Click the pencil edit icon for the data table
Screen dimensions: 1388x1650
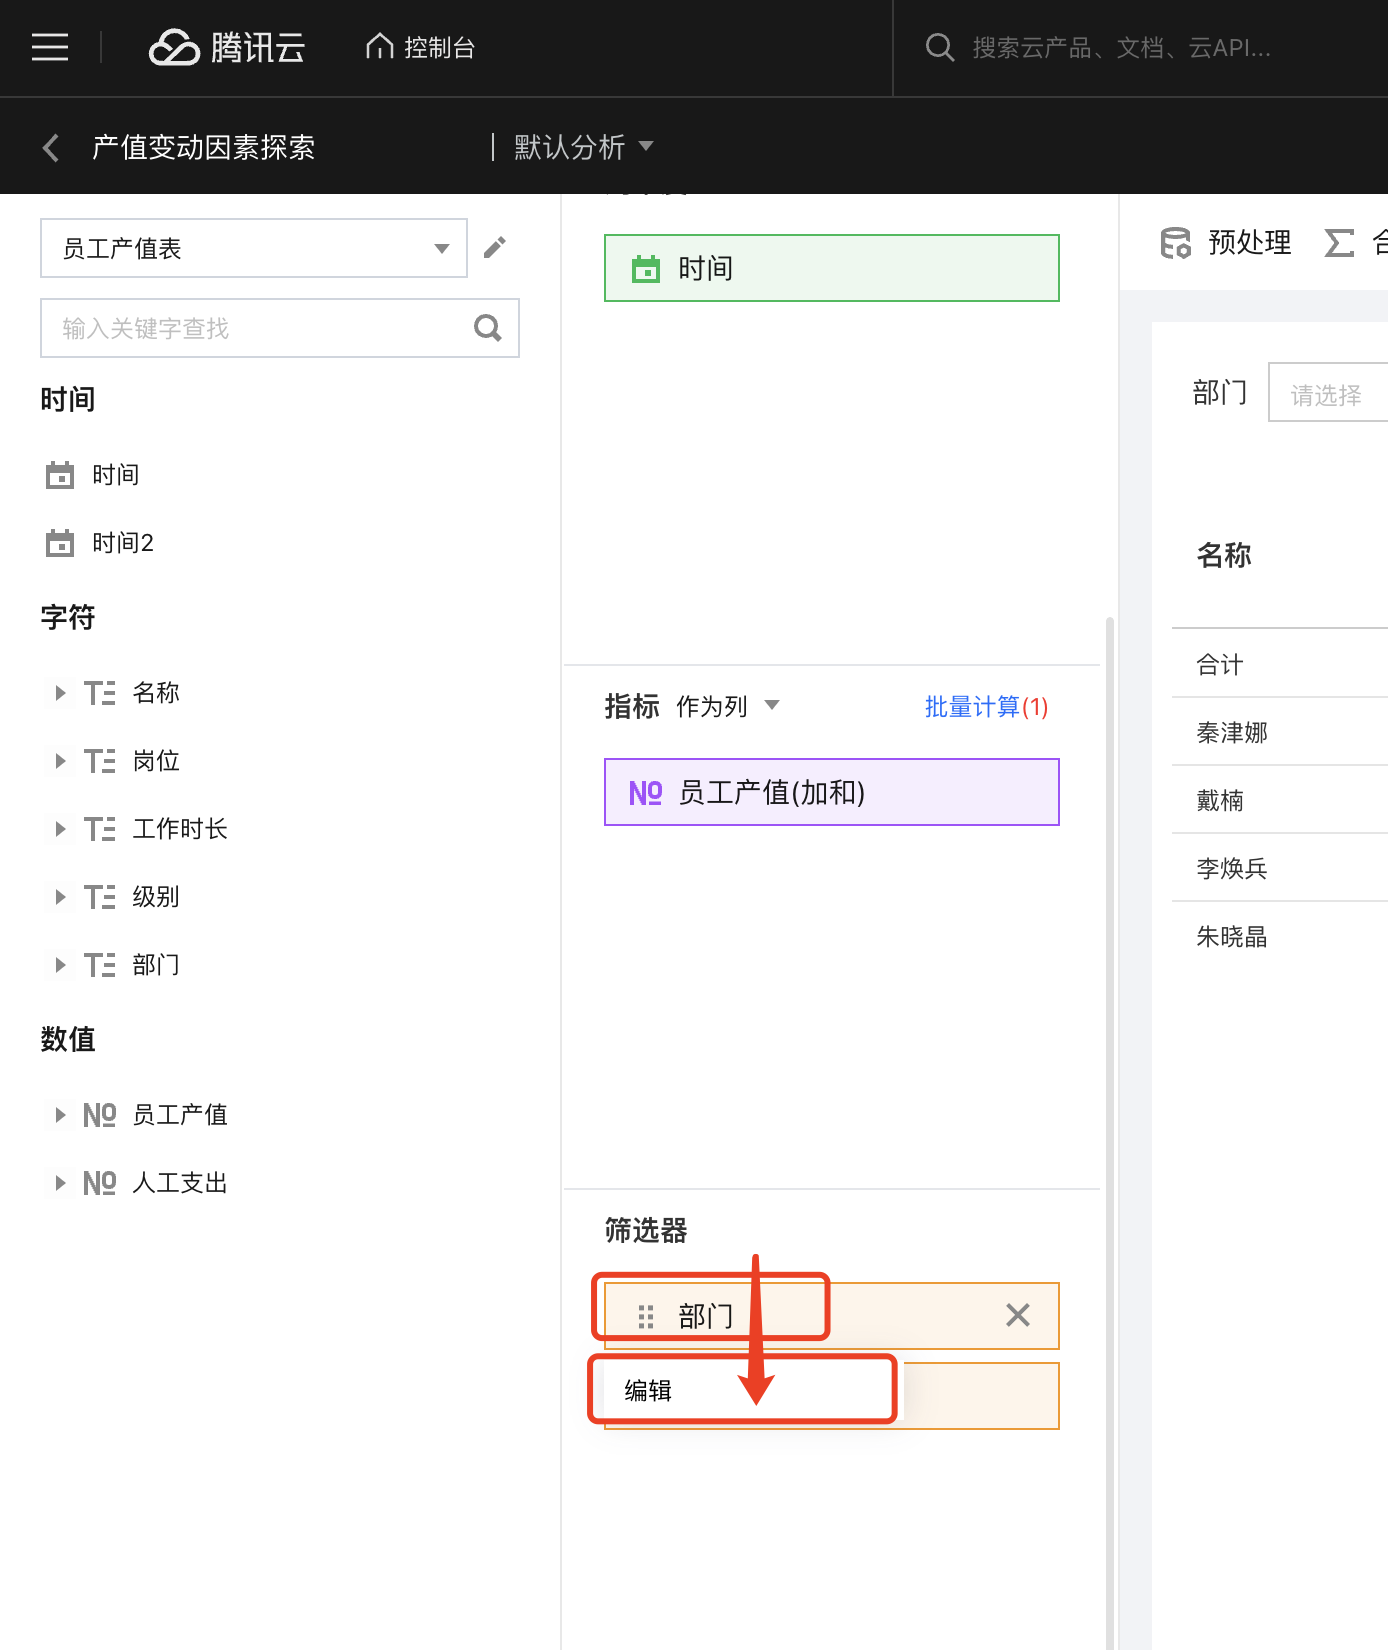click(x=495, y=247)
